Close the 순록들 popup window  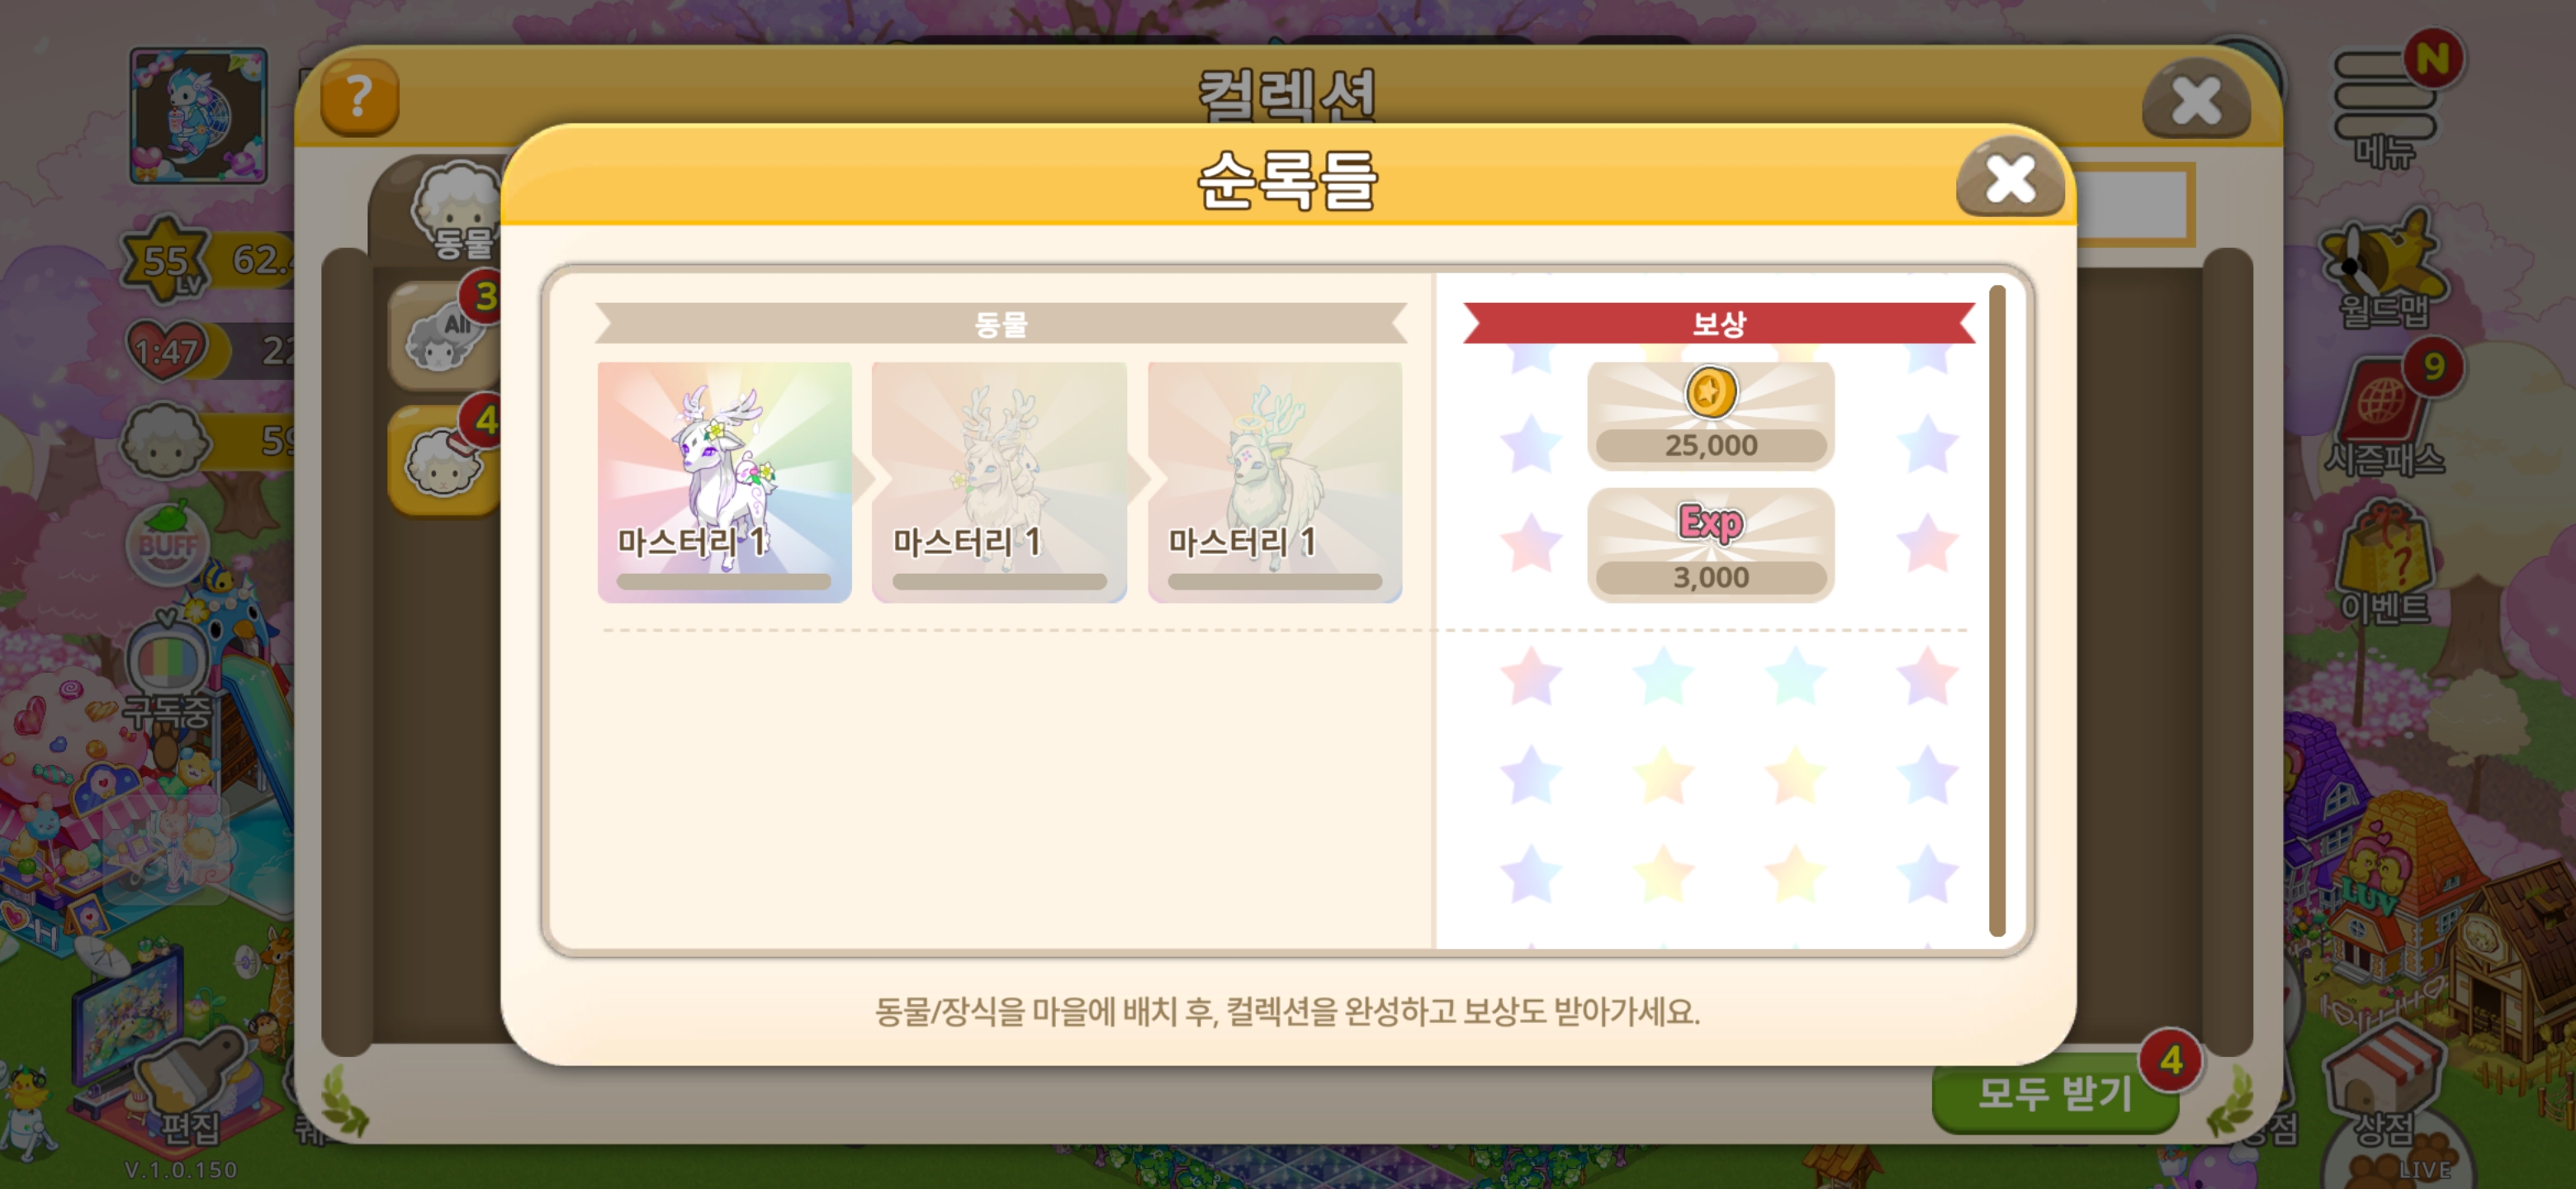(x=2010, y=180)
